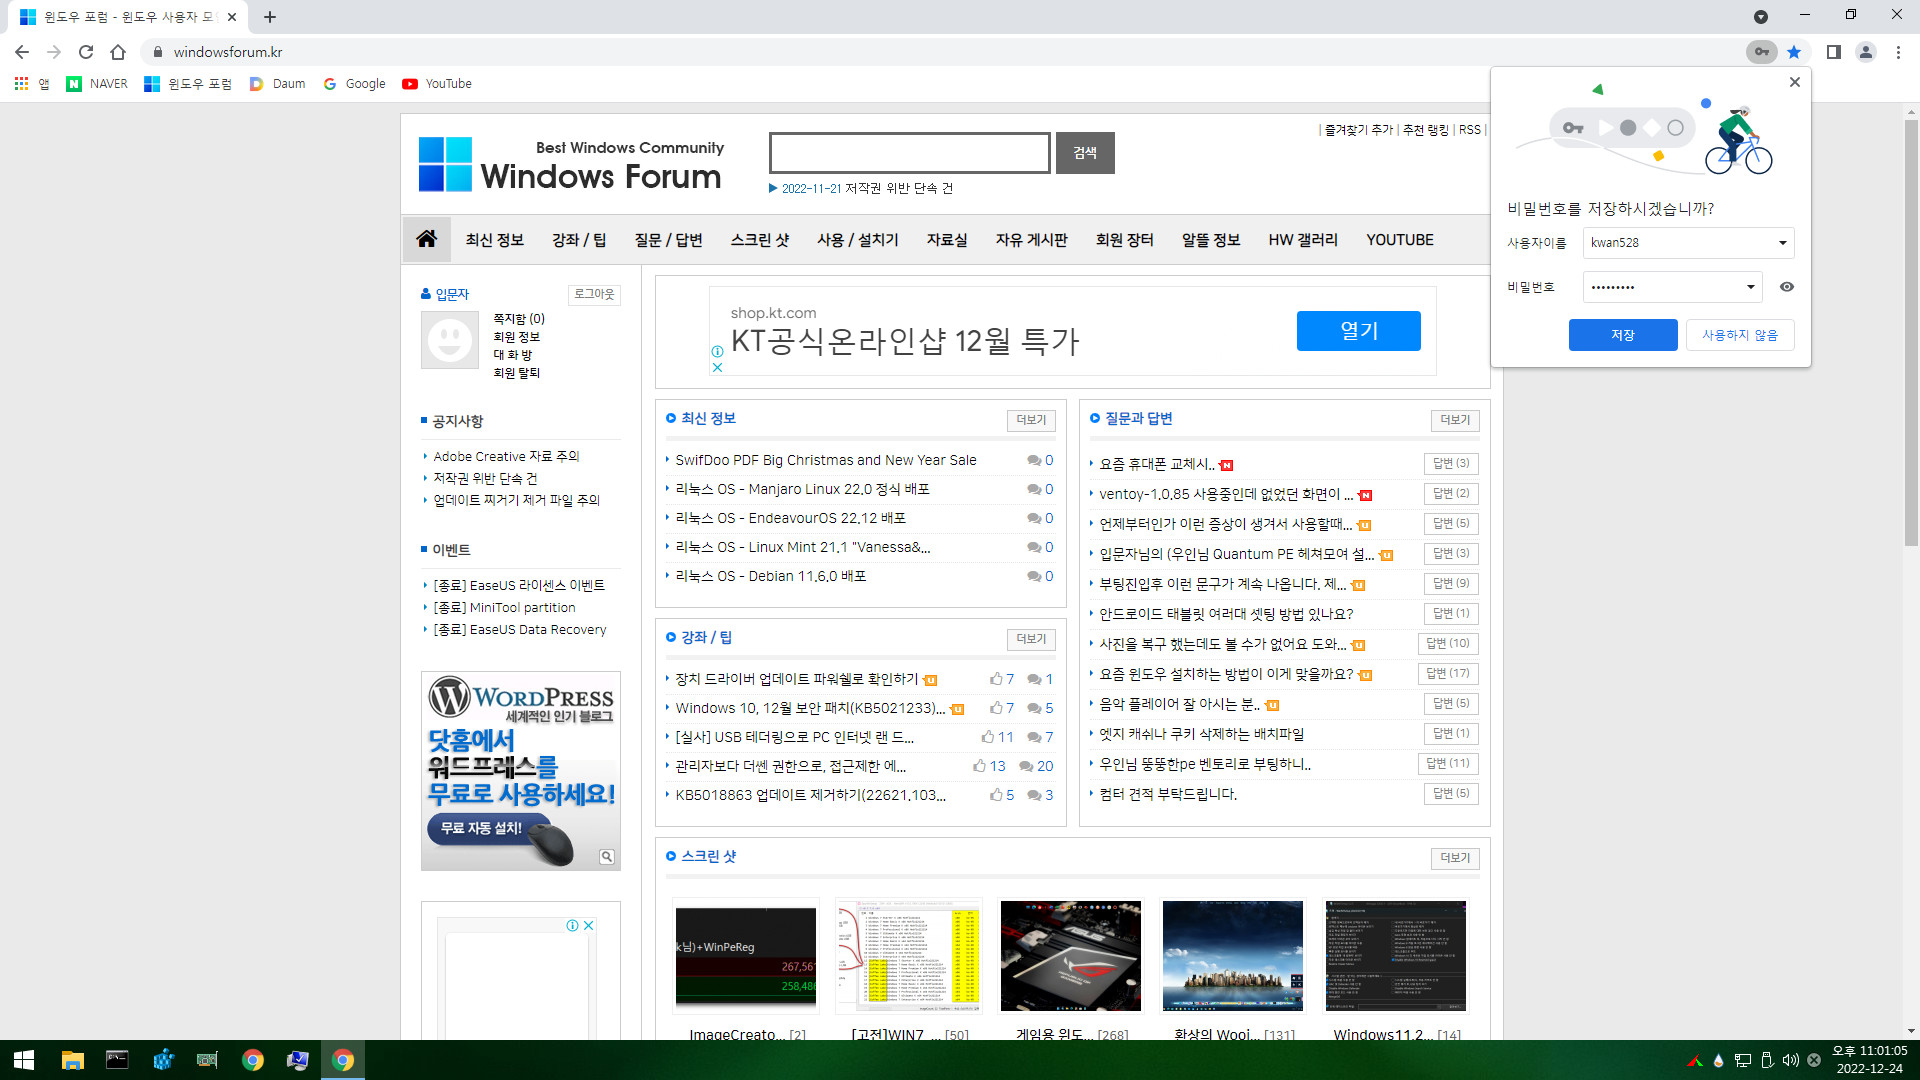The image size is (1920, 1080).
Task: Open the Adobe Creative 자료 주의 notice
Action: coord(506,456)
